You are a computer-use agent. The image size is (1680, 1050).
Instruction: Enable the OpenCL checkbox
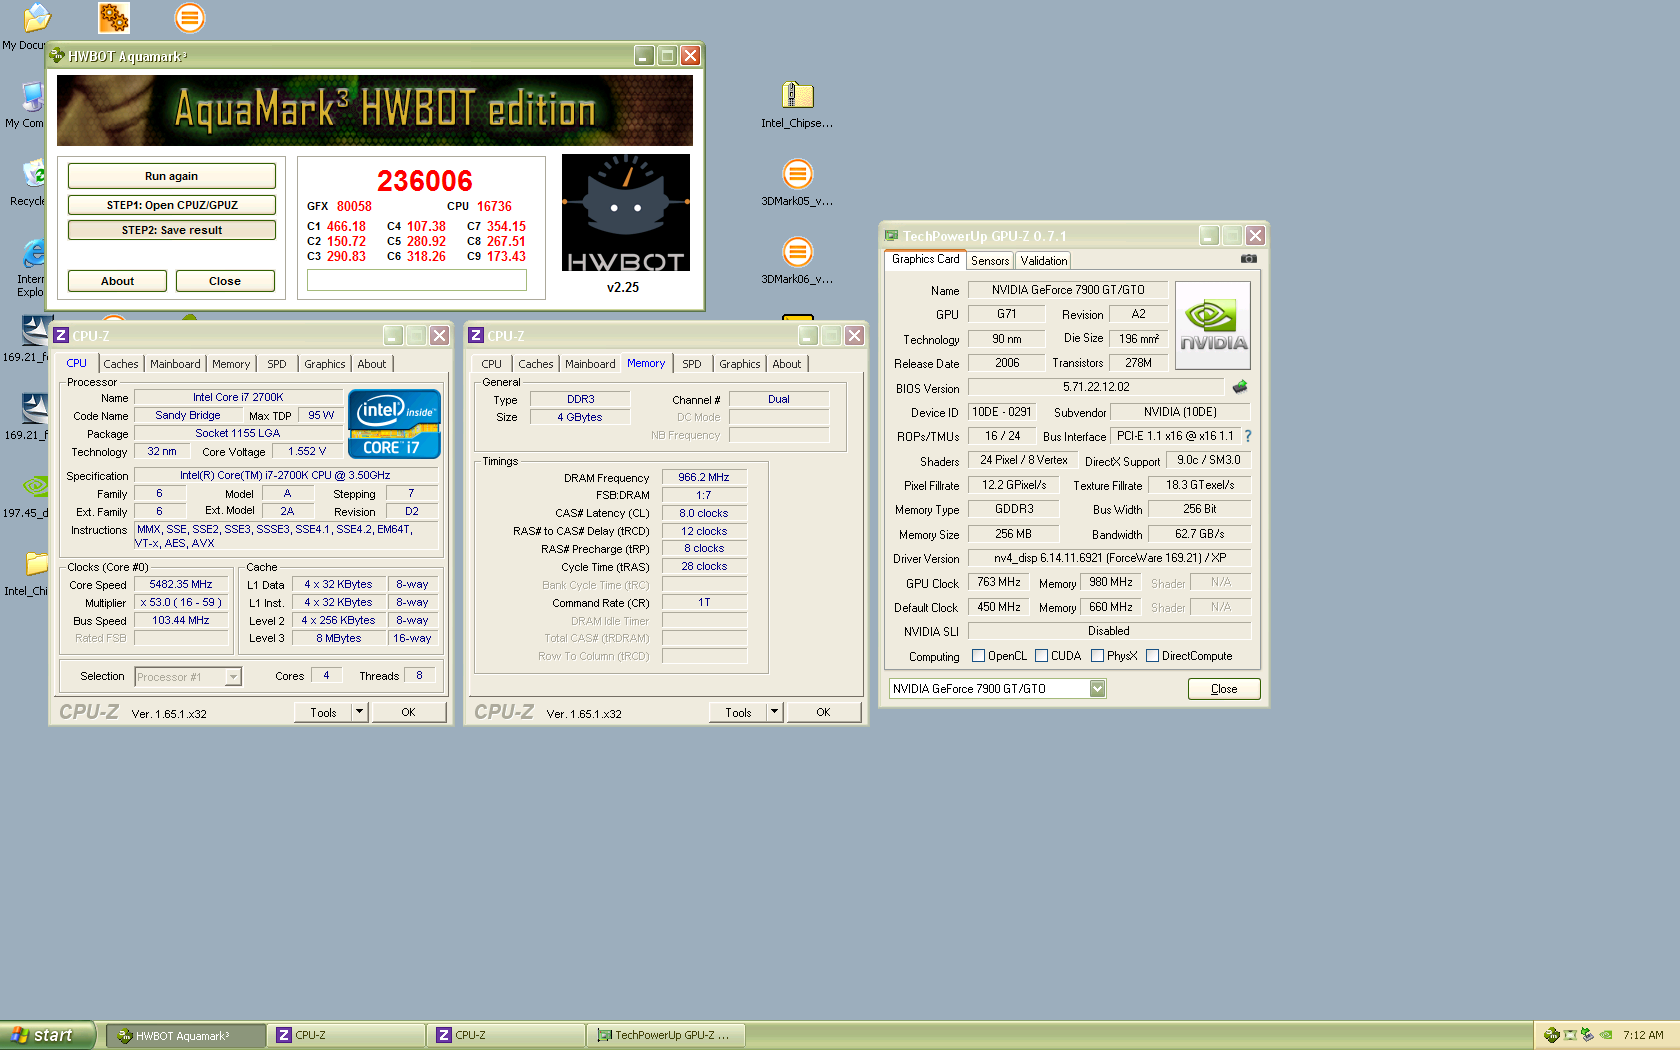pyautogui.click(x=978, y=656)
